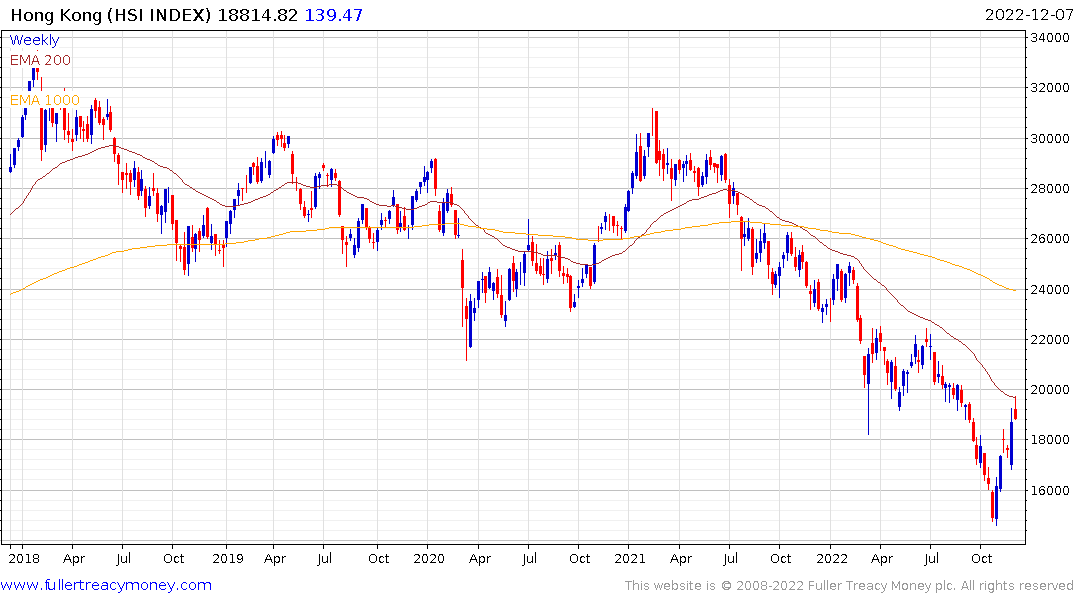The width and height of the screenshot is (1075, 600).
Task: Click the 30000 price axis label
Action: (x=1050, y=139)
